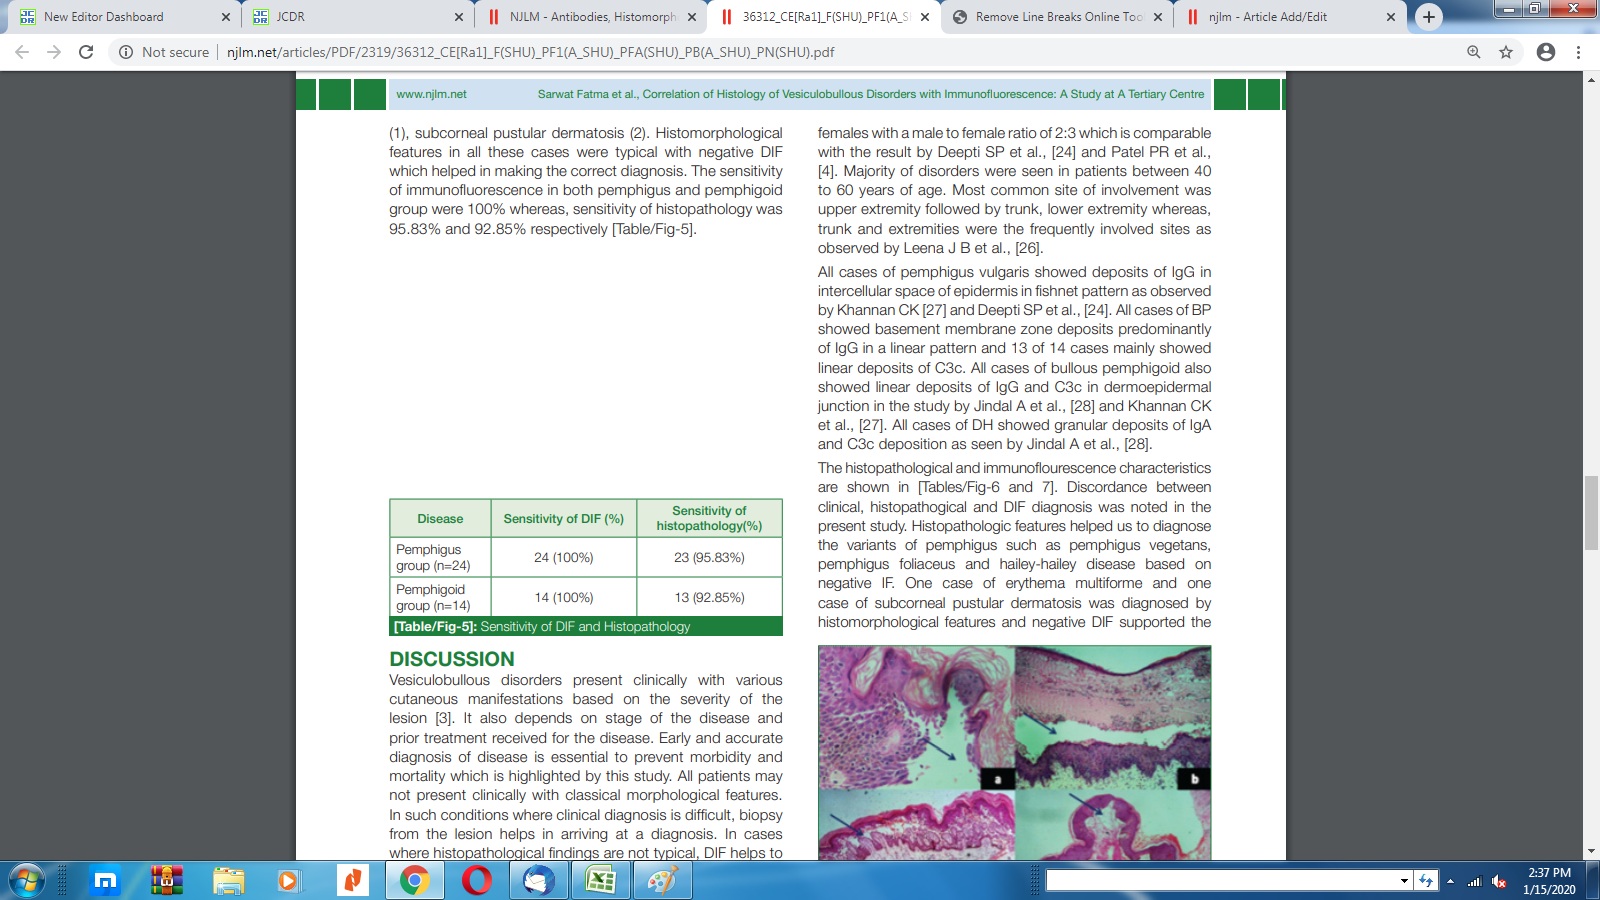Screen dimensions: 1600x900
Task: Go forward using the browser forward arrow
Action: [54, 52]
